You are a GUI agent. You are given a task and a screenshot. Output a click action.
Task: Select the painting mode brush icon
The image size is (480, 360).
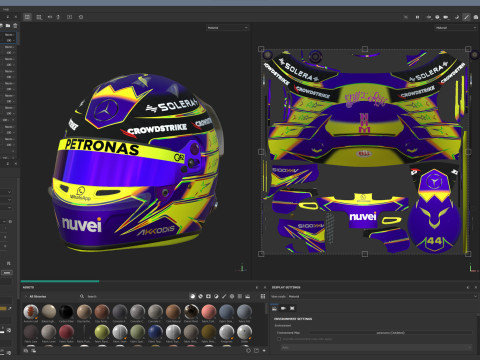[x=466, y=17]
